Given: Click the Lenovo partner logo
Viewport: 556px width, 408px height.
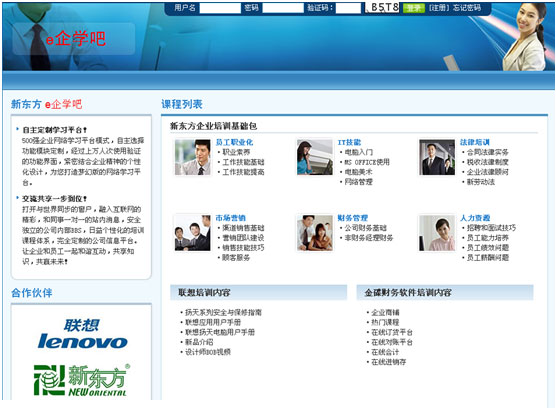Looking at the screenshot, I should coord(82,334).
